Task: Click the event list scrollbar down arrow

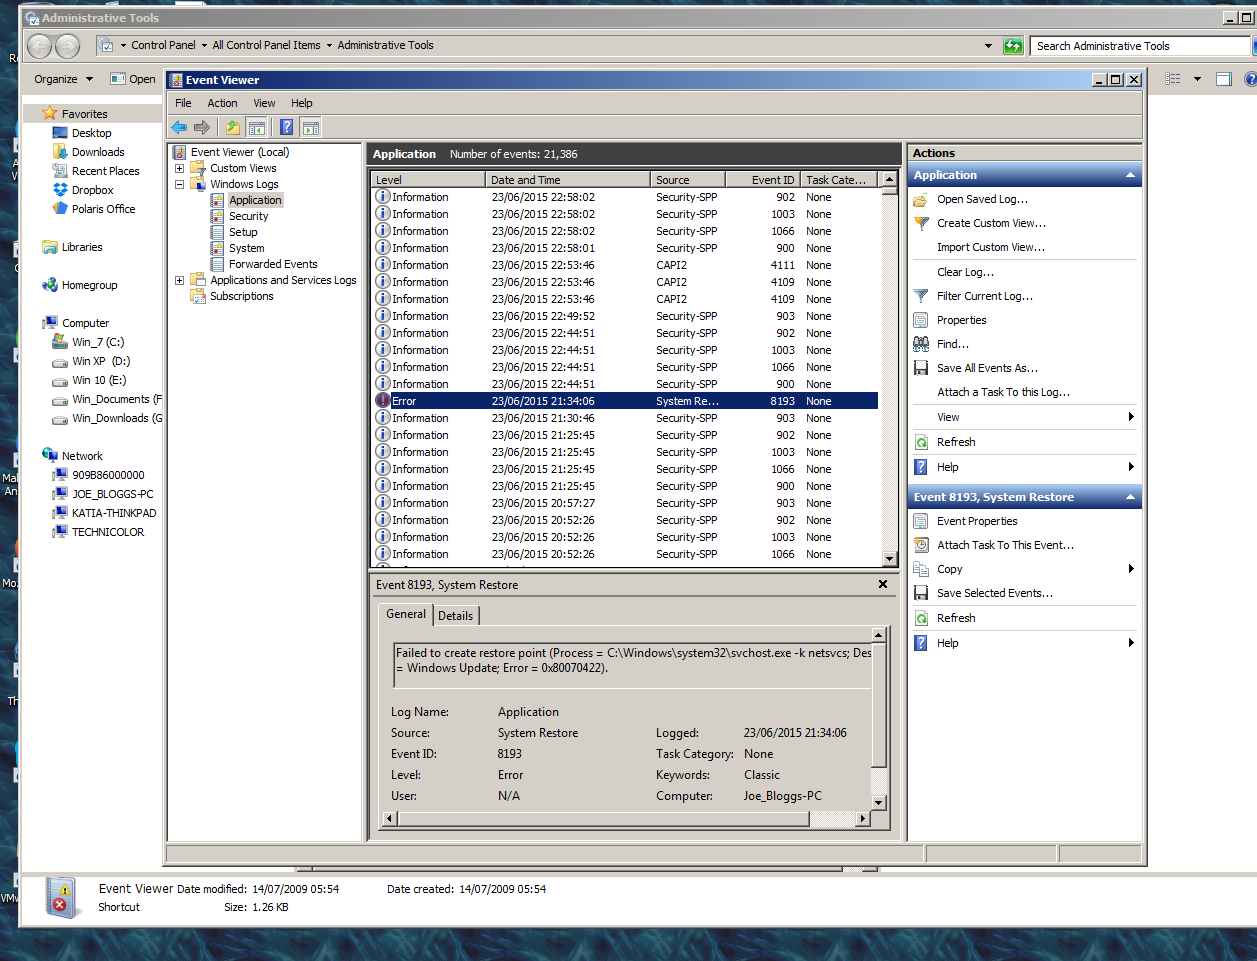Action: pyautogui.click(x=890, y=559)
